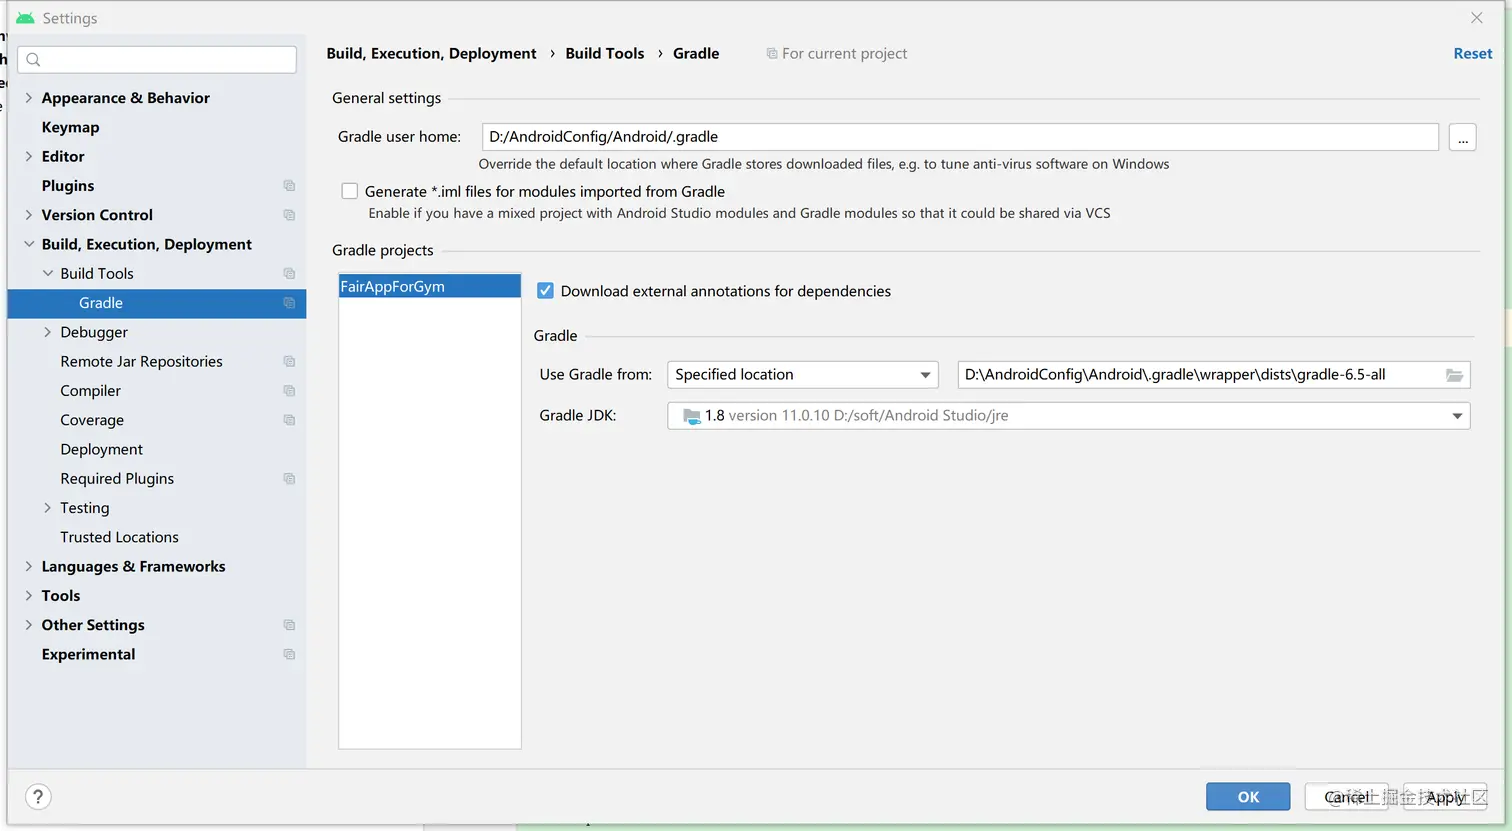The image size is (1512, 831).
Task: Click the project-level icon beside Coverage
Action: click(289, 420)
